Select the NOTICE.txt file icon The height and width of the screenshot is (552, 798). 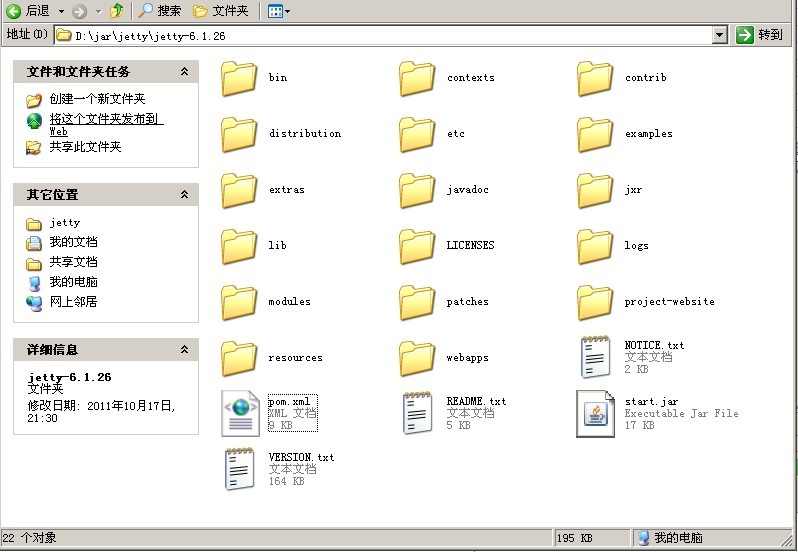[x=596, y=357]
